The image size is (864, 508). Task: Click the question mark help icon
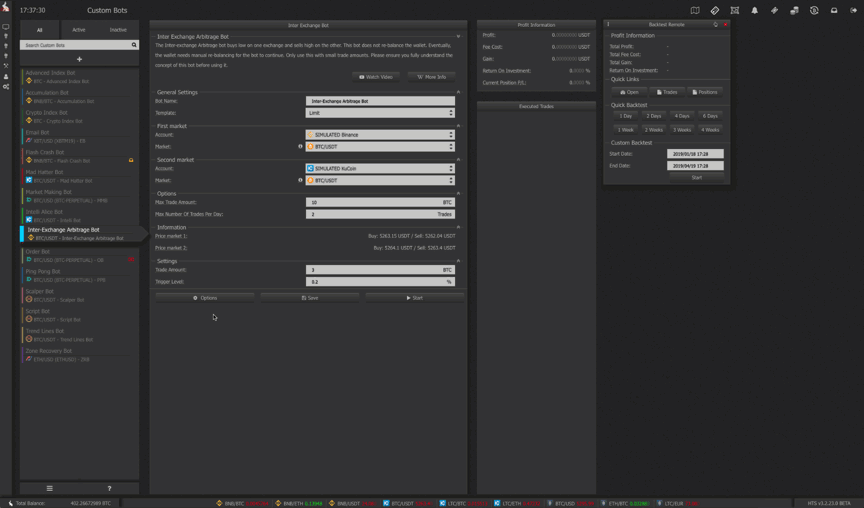[x=109, y=488]
